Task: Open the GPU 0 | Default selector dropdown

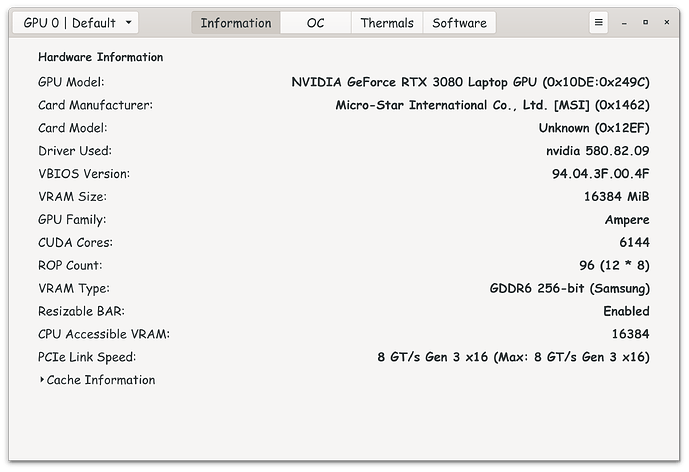Action: pyautogui.click(x=76, y=22)
